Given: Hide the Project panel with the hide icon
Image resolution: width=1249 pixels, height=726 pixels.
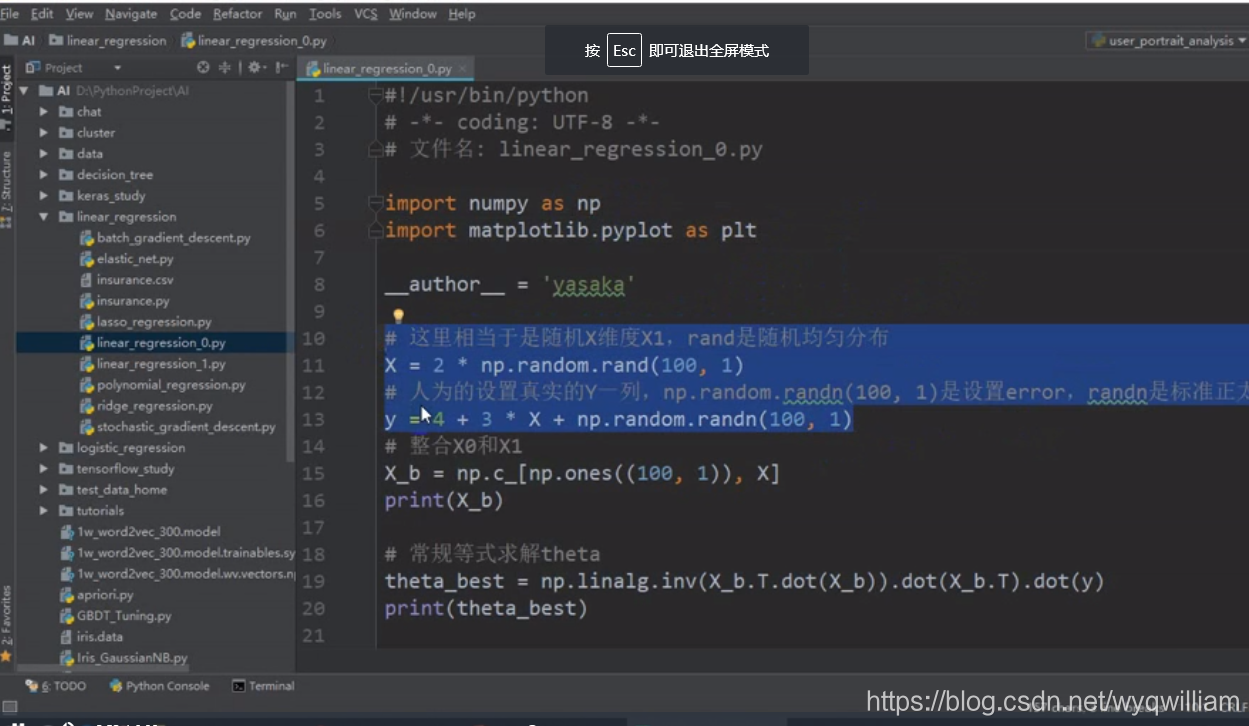Looking at the screenshot, I should point(279,67).
